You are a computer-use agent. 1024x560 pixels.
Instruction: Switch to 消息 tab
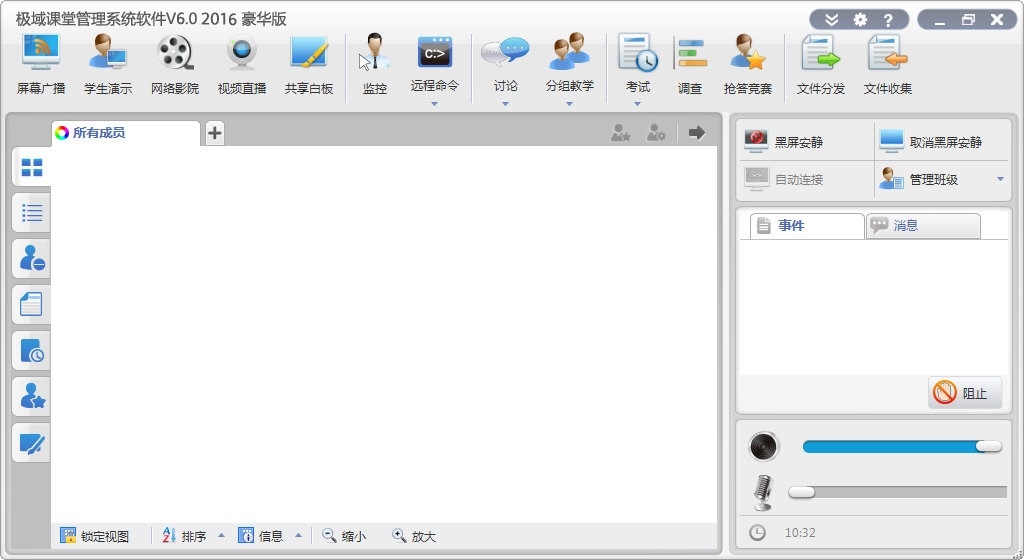[x=923, y=226]
